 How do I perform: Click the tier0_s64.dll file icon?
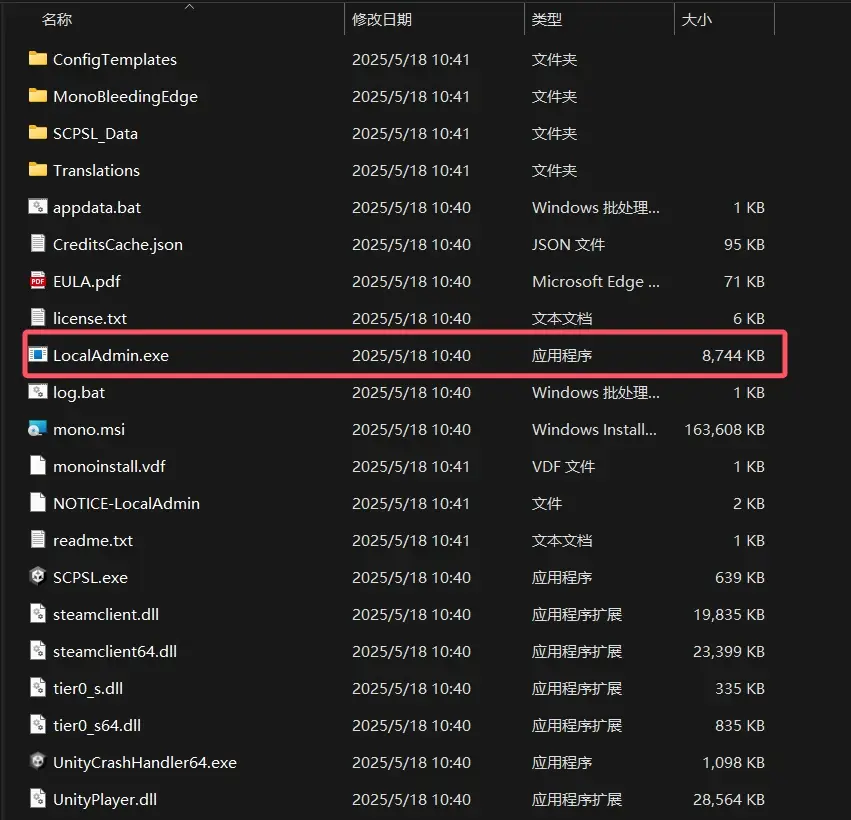37,724
